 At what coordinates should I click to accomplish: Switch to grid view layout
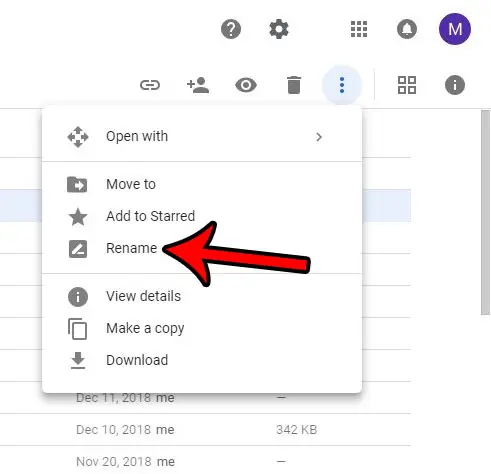407,85
